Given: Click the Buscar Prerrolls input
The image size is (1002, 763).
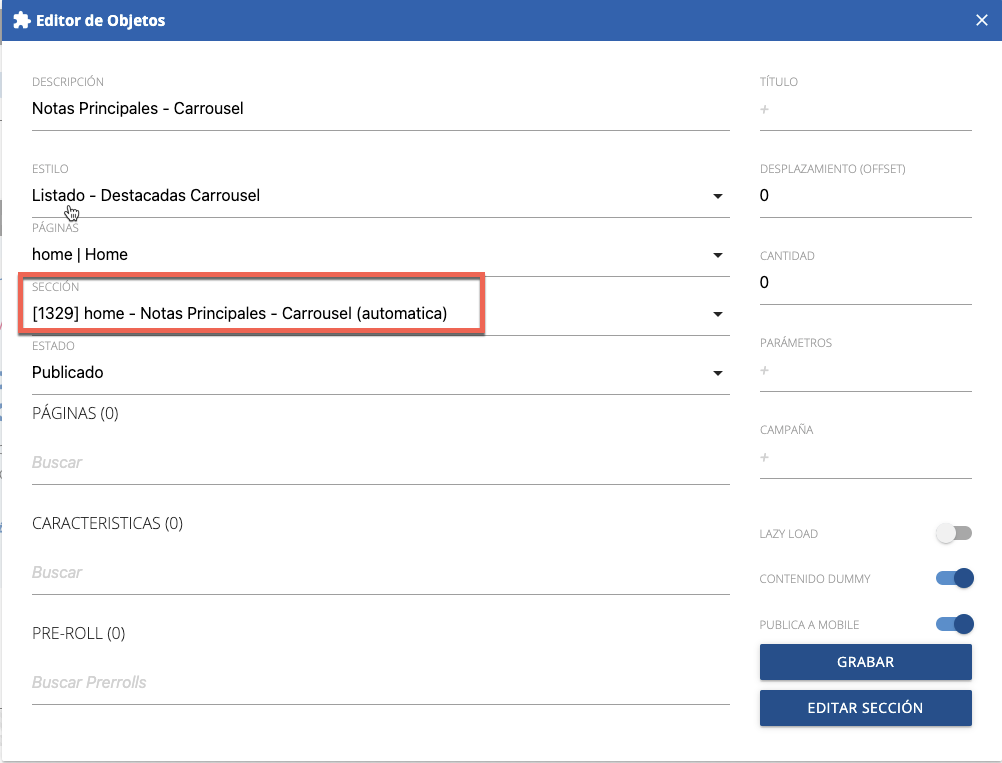Looking at the screenshot, I should pyautogui.click(x=380, y=683).
